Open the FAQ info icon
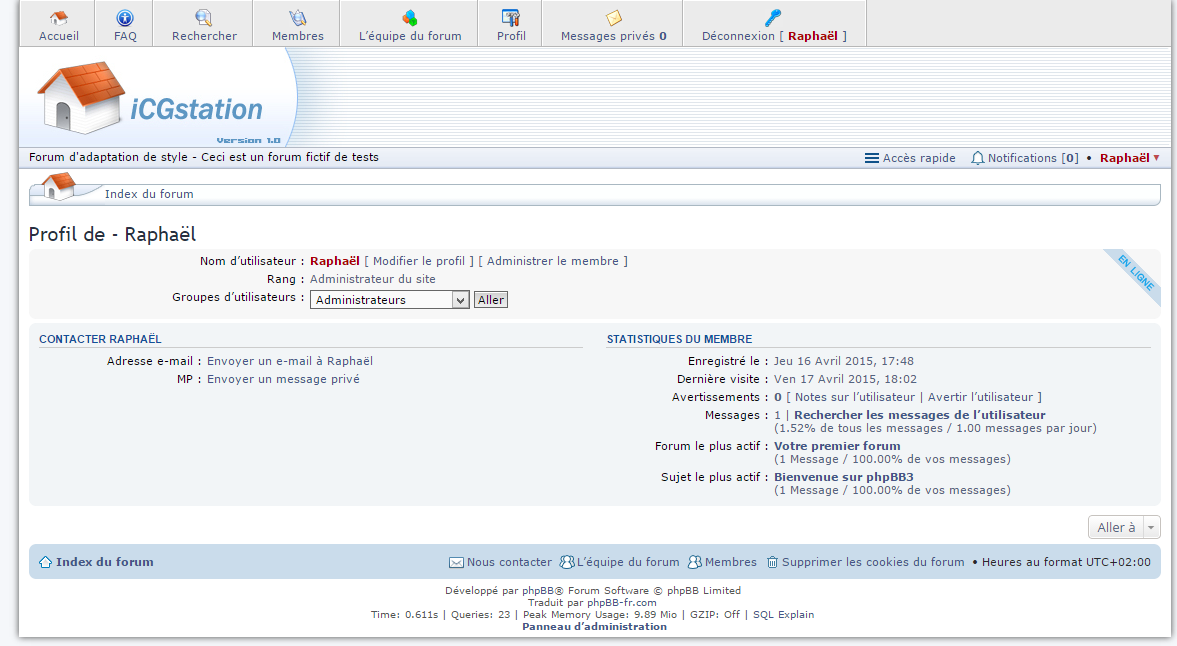Viewport: 1177px width, 646px height. click(x=125, y=18)
